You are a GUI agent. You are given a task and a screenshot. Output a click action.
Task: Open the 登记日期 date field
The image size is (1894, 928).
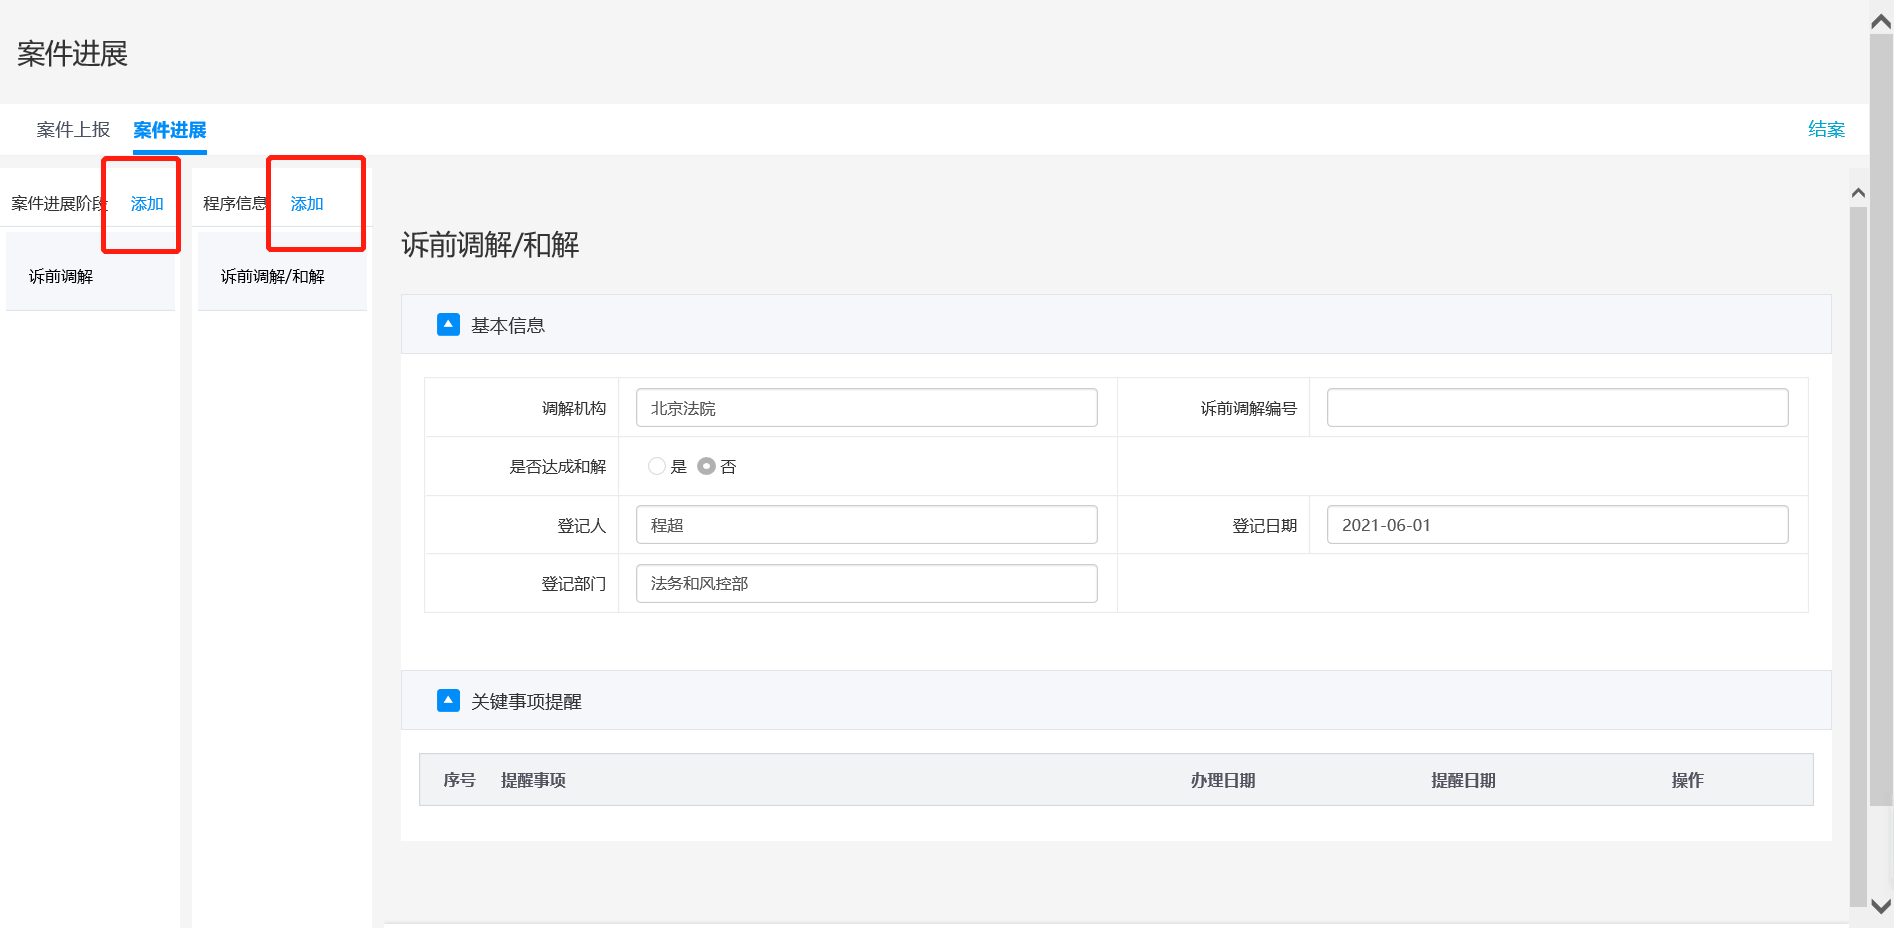[x=1556, y=525]
